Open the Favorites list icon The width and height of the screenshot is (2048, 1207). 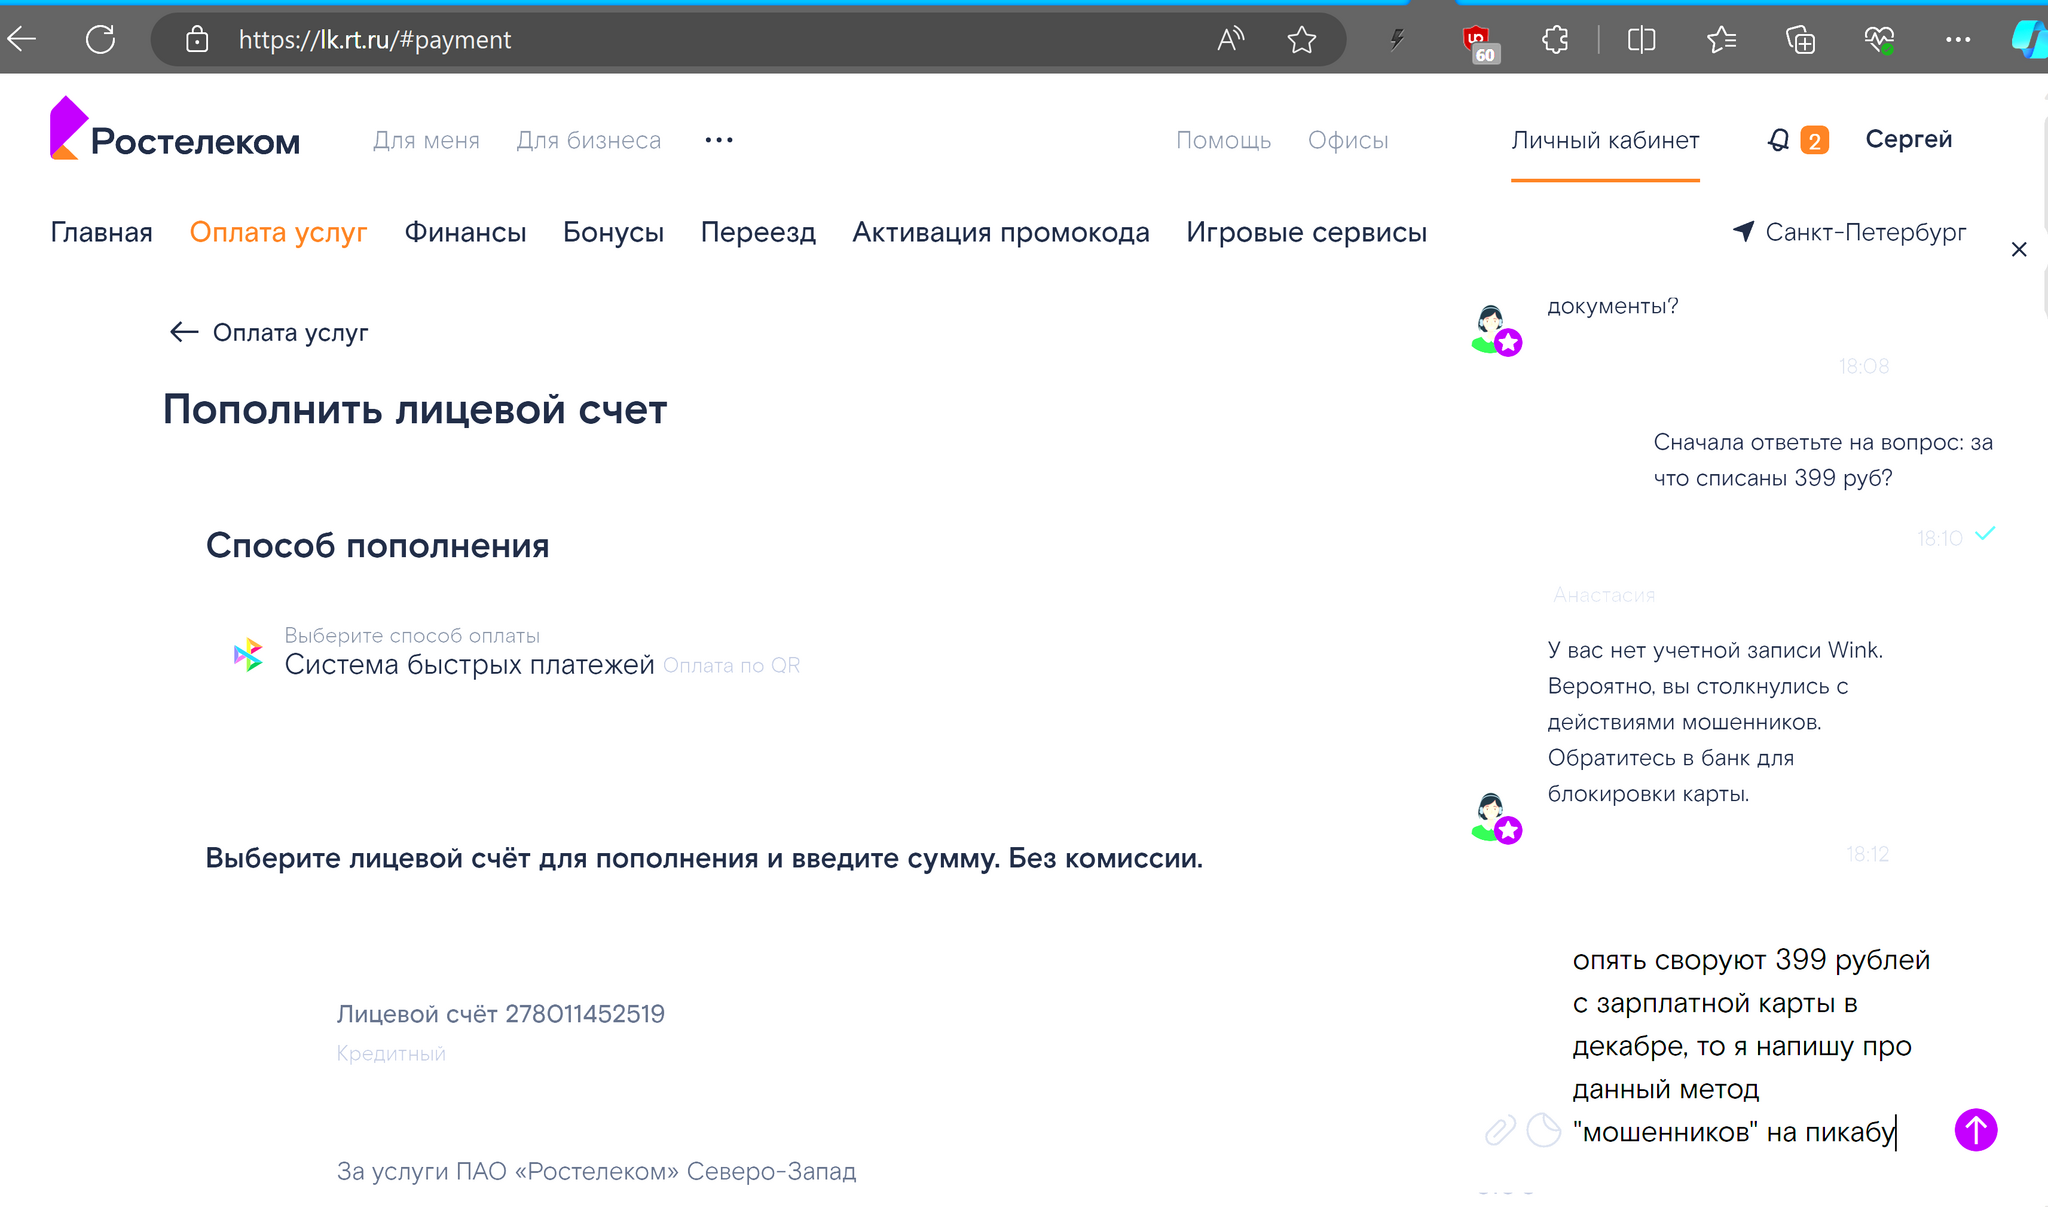click(1721, 40)
